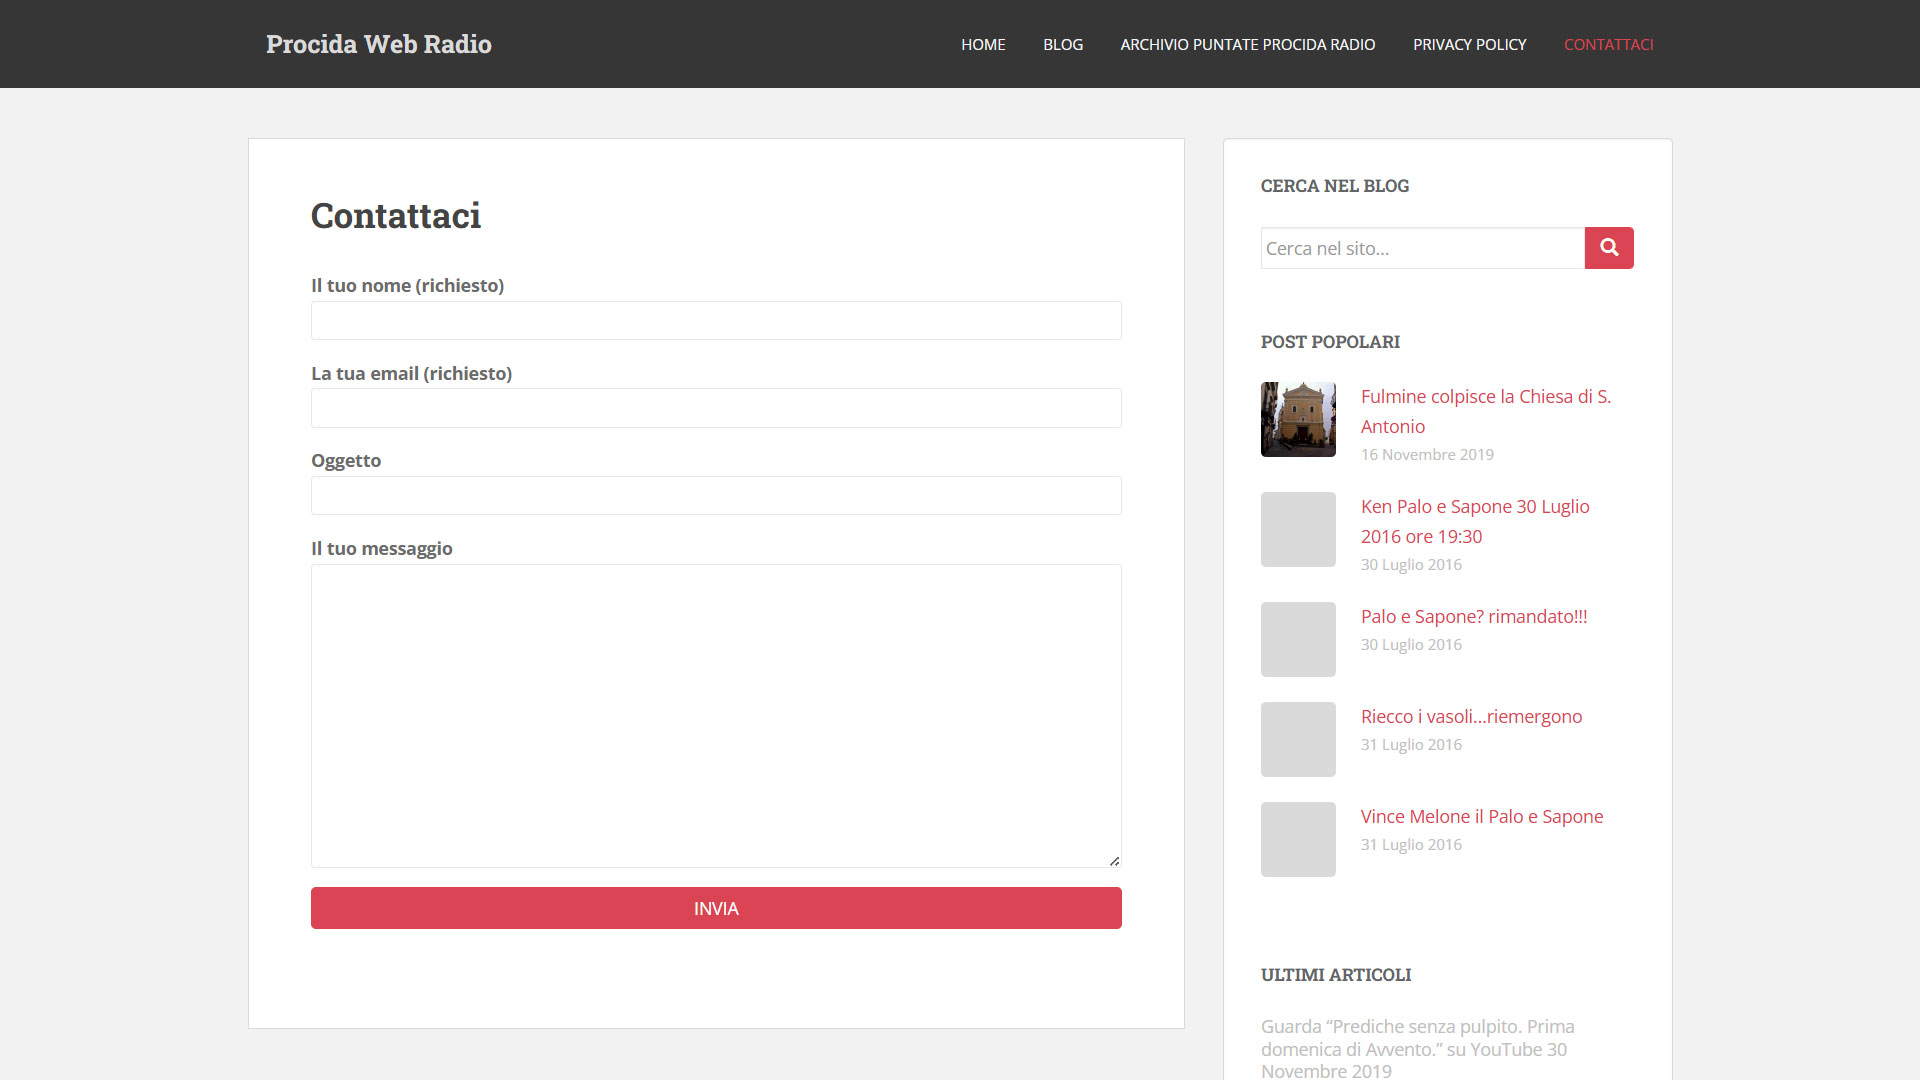Open 'Riecco i vasoli...riemergono' post
This screenshot has height=1080, width=1920.
click(1471, 717)
